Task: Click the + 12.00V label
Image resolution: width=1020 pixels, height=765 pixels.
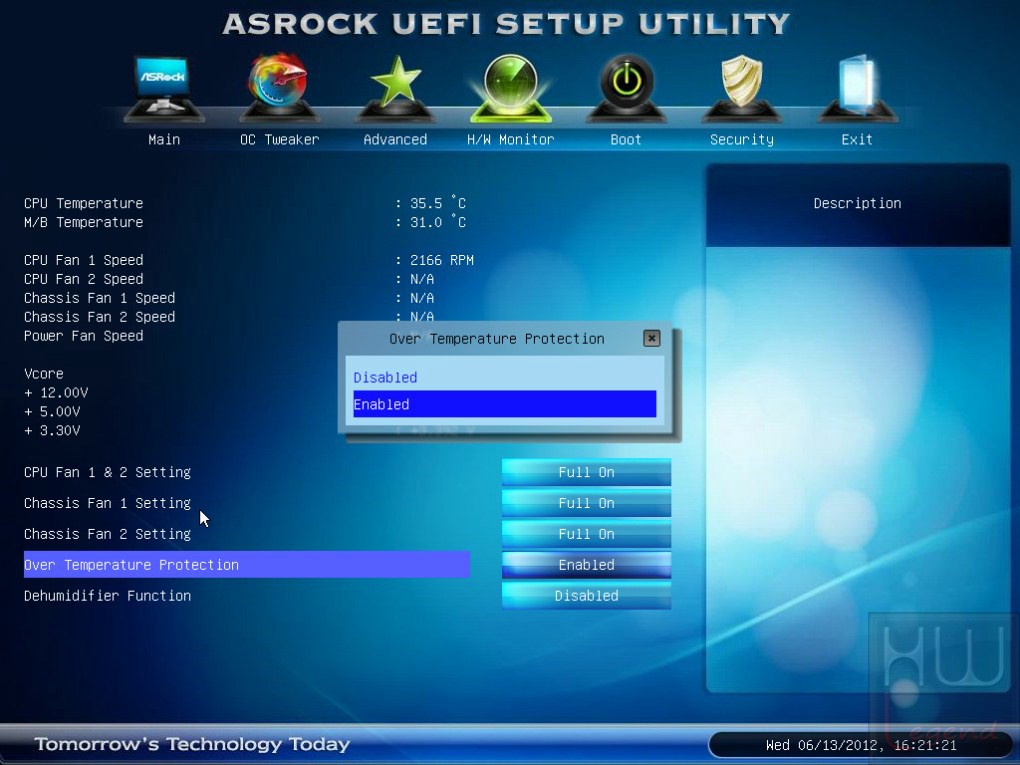Action: (x=56, y=393)
